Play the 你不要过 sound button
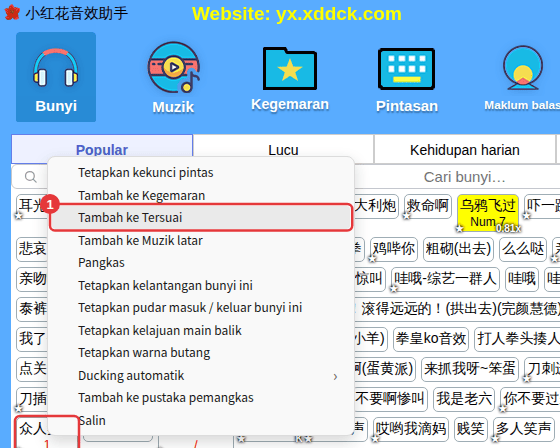This screenshot has height=448, width=560. (530, 398)
